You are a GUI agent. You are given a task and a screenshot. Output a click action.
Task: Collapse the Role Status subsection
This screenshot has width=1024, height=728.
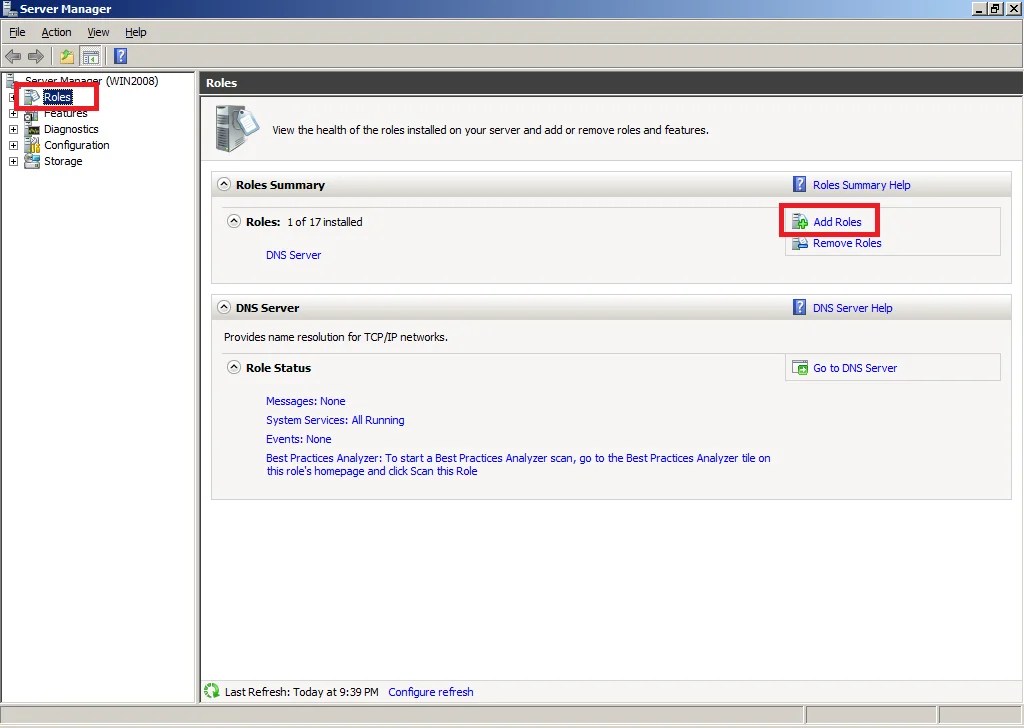[234, 367]
